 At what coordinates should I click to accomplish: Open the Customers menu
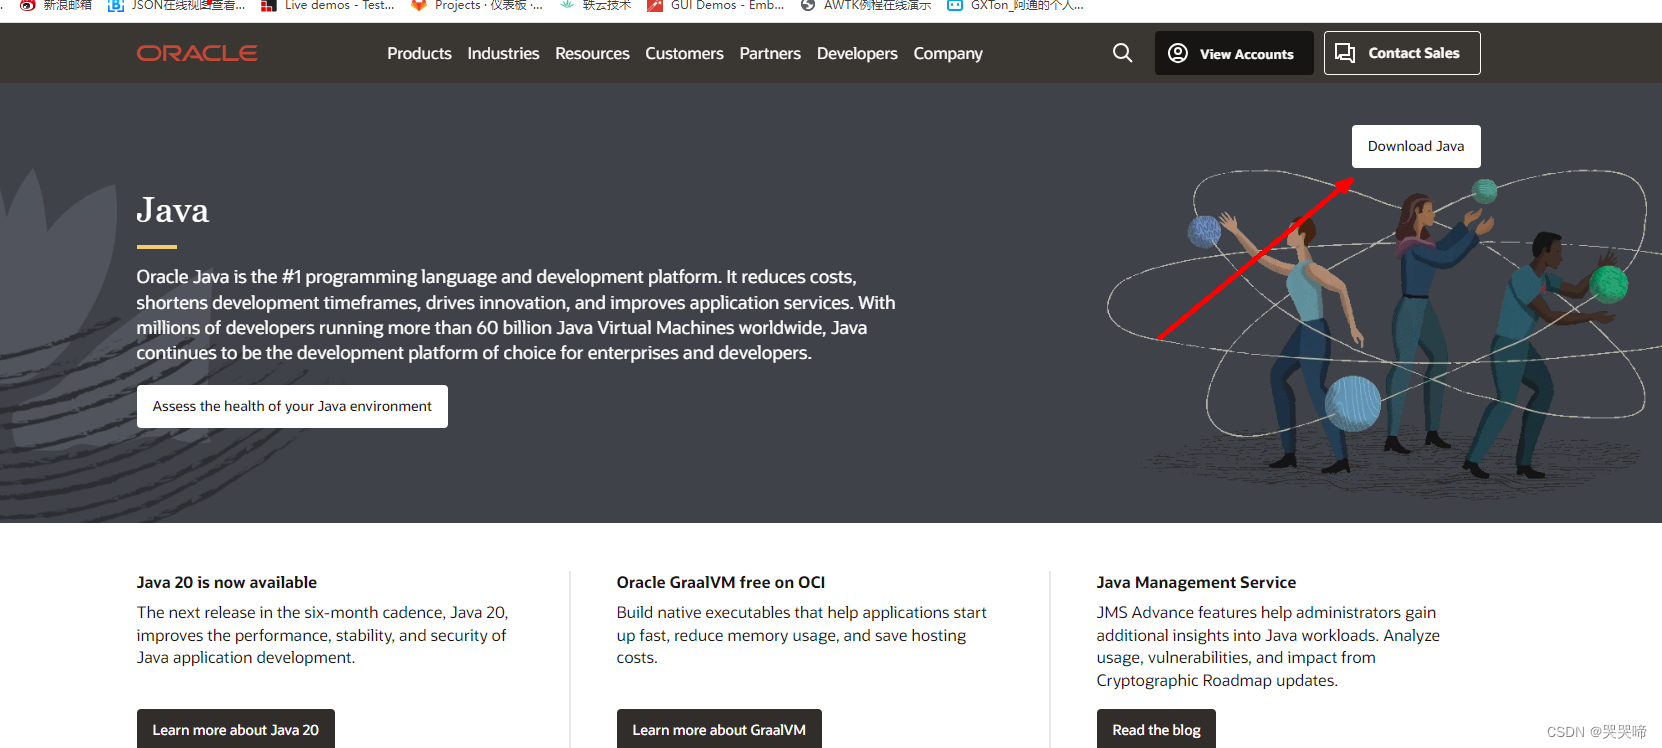click(x=684, y=53)
